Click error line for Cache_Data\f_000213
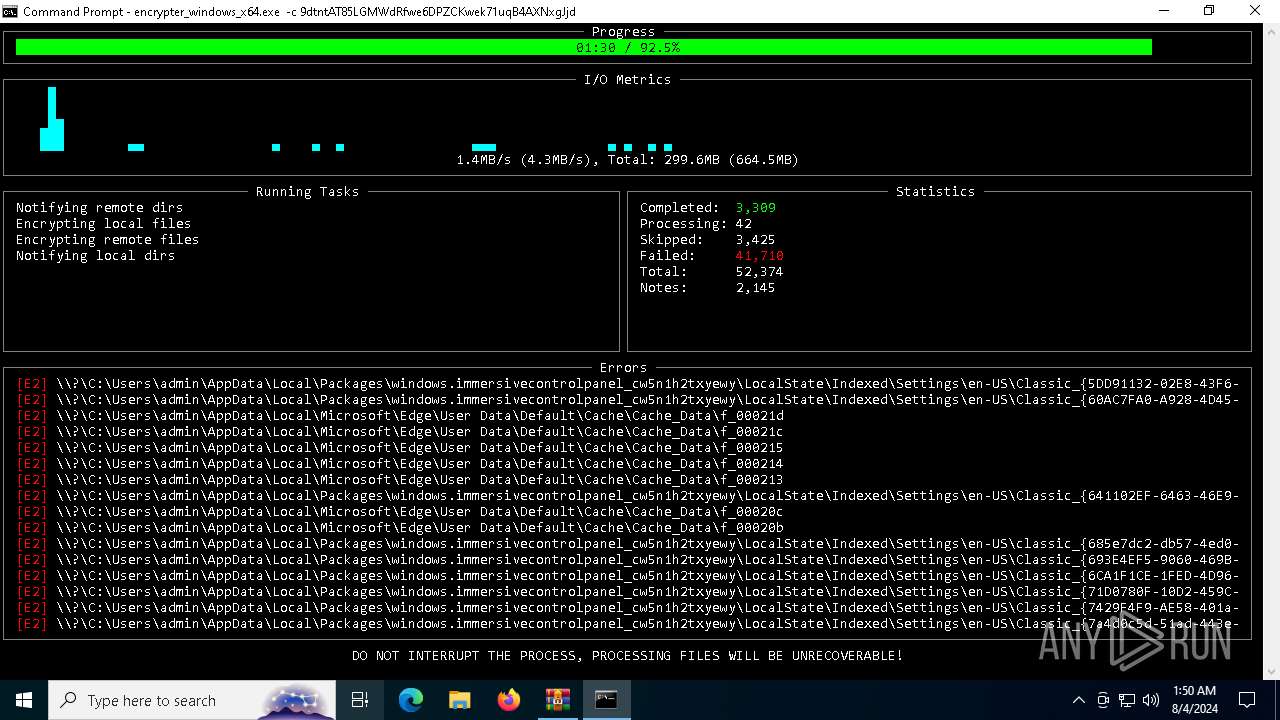 tap(400, 480)
